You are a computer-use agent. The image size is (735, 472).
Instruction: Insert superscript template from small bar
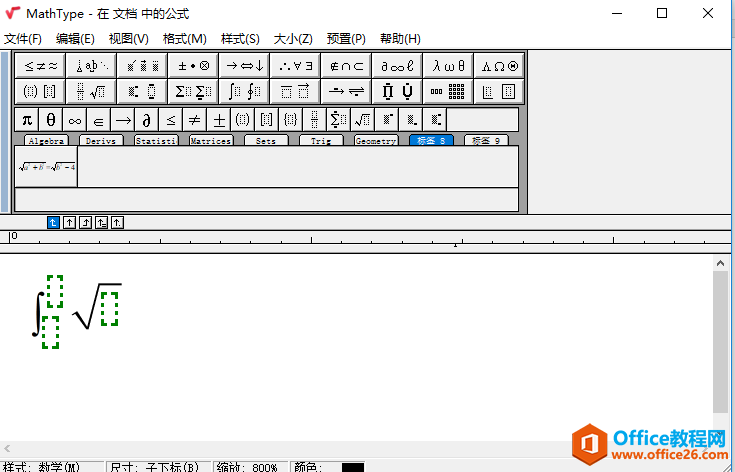pyautogui.click(x=386, y=120)
